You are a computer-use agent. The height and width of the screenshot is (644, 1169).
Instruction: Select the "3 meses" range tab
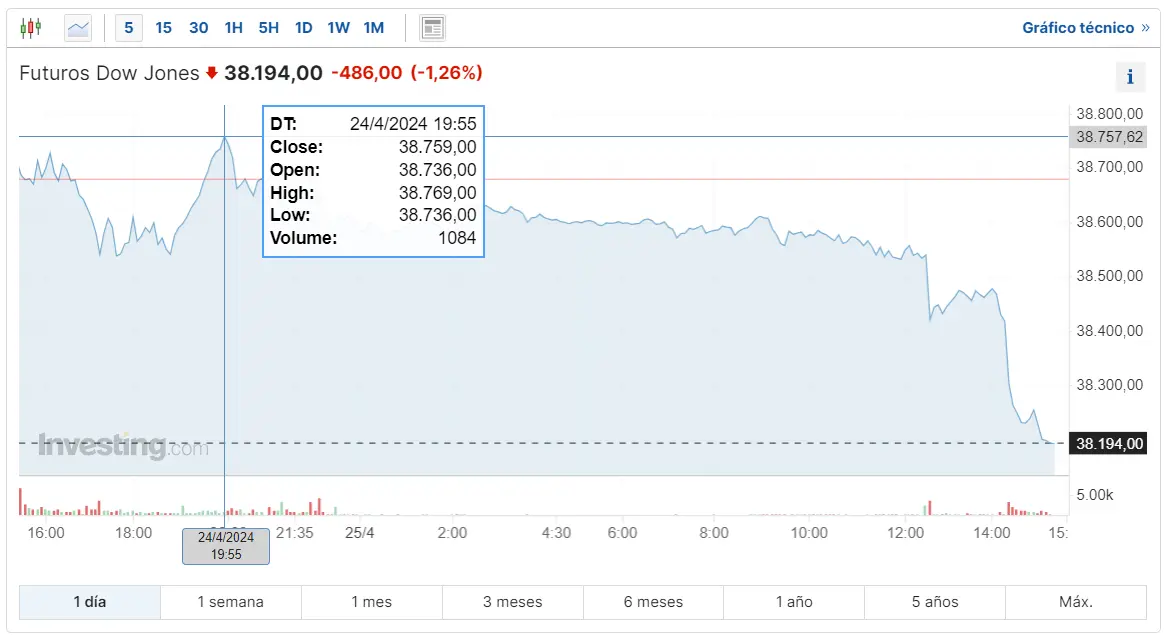pyautogui.click(x=512, y=602)
